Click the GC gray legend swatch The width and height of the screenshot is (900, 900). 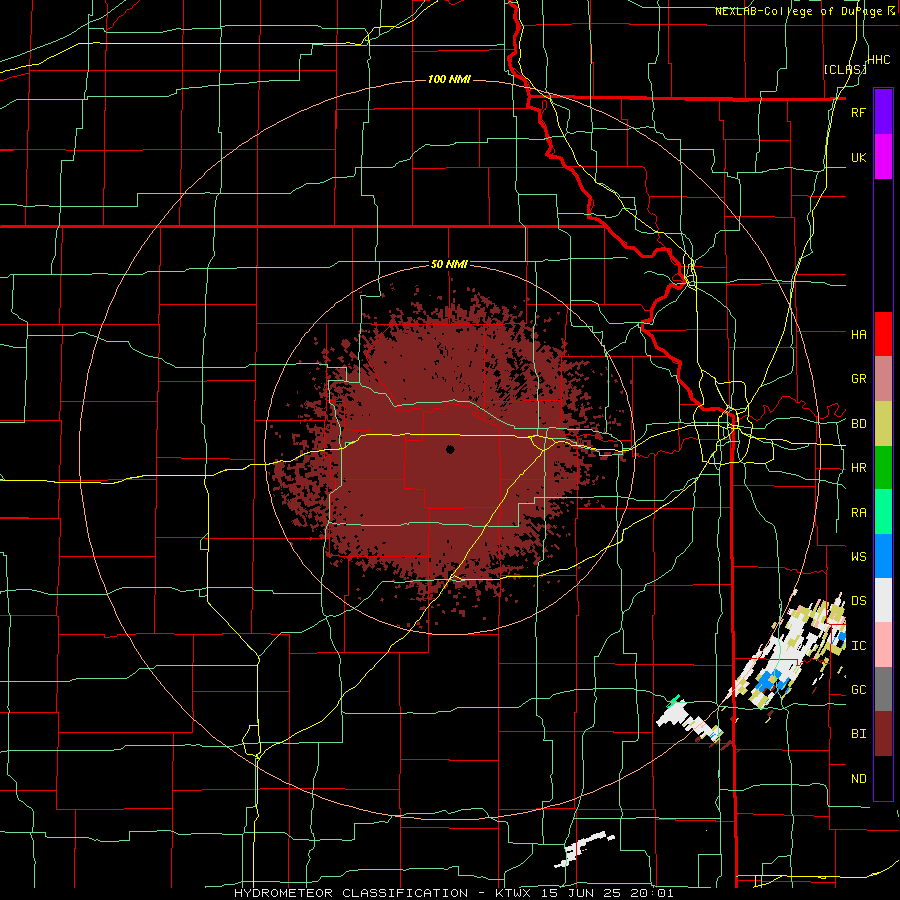(883, 689)
